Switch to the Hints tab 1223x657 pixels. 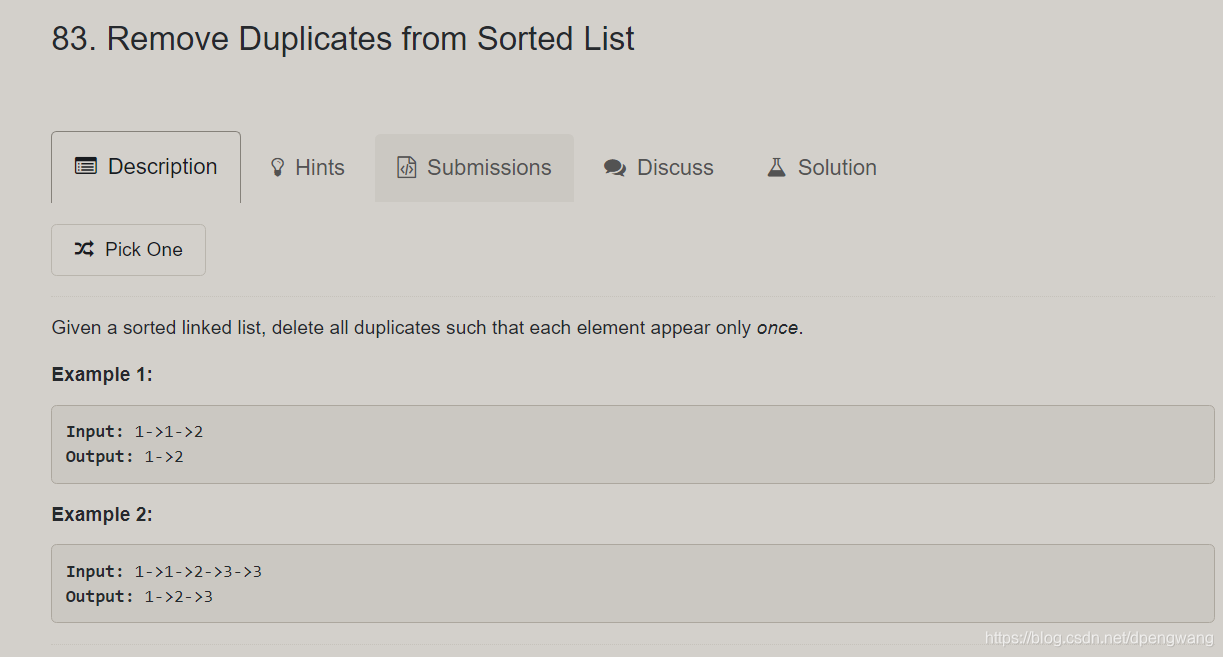(308, 168)
